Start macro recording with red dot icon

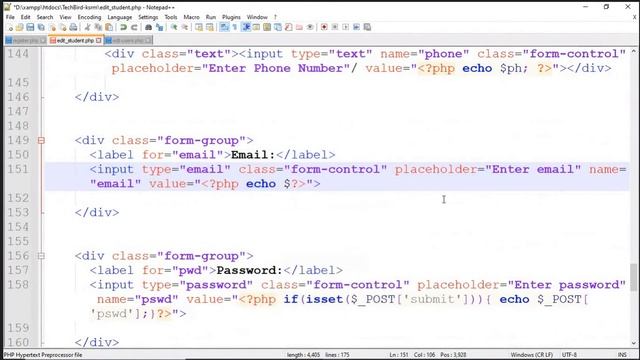point(324,27)
